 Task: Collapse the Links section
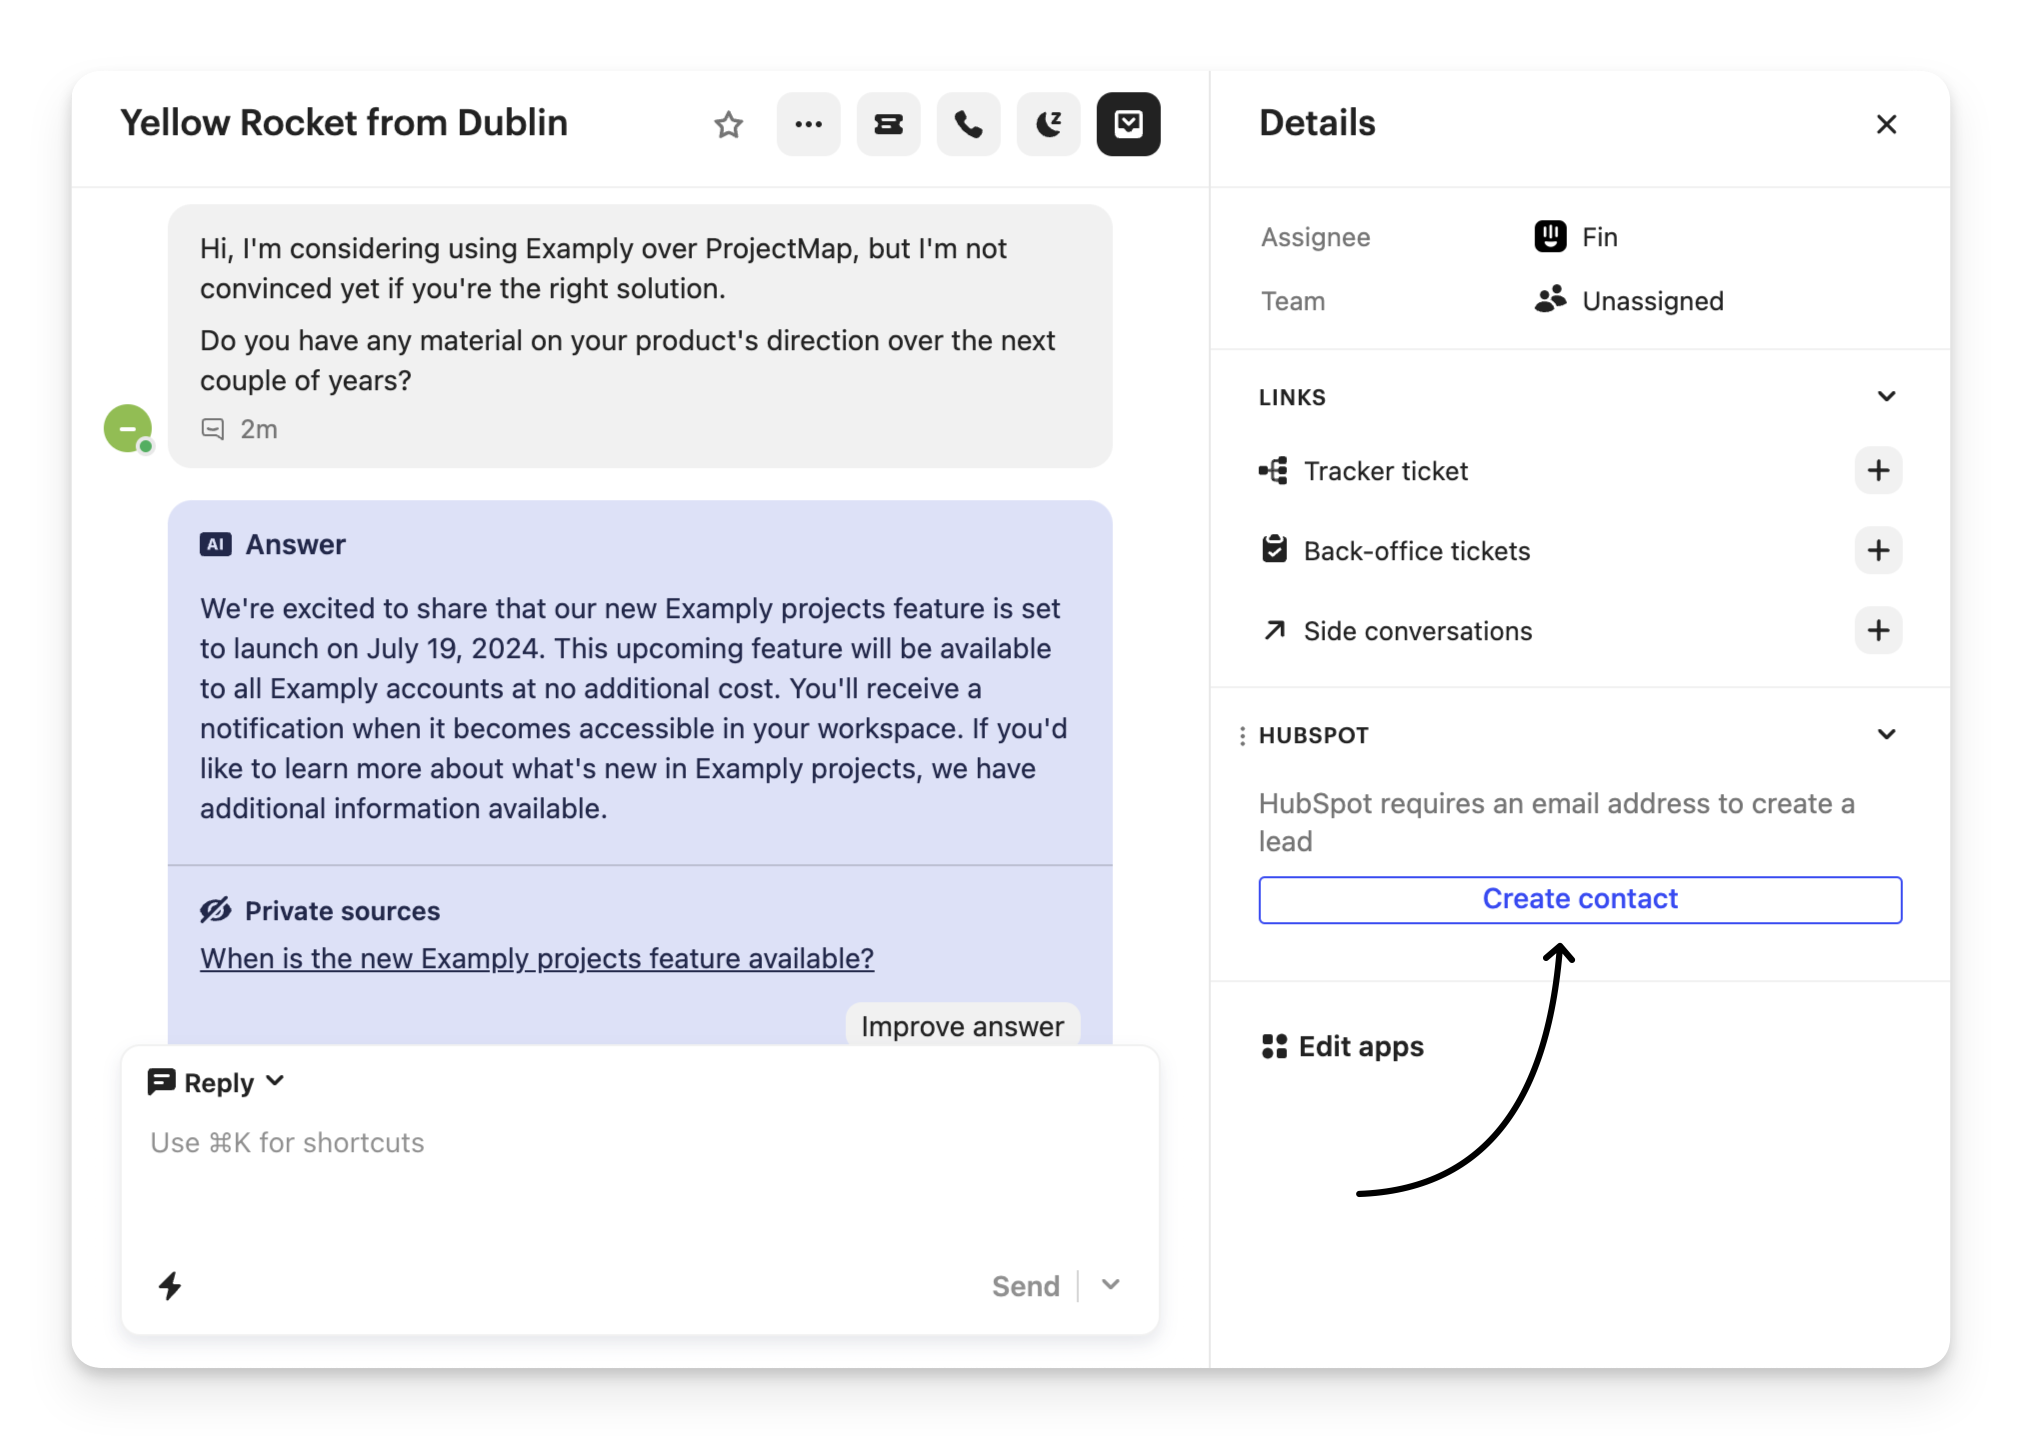(1886, 397)
